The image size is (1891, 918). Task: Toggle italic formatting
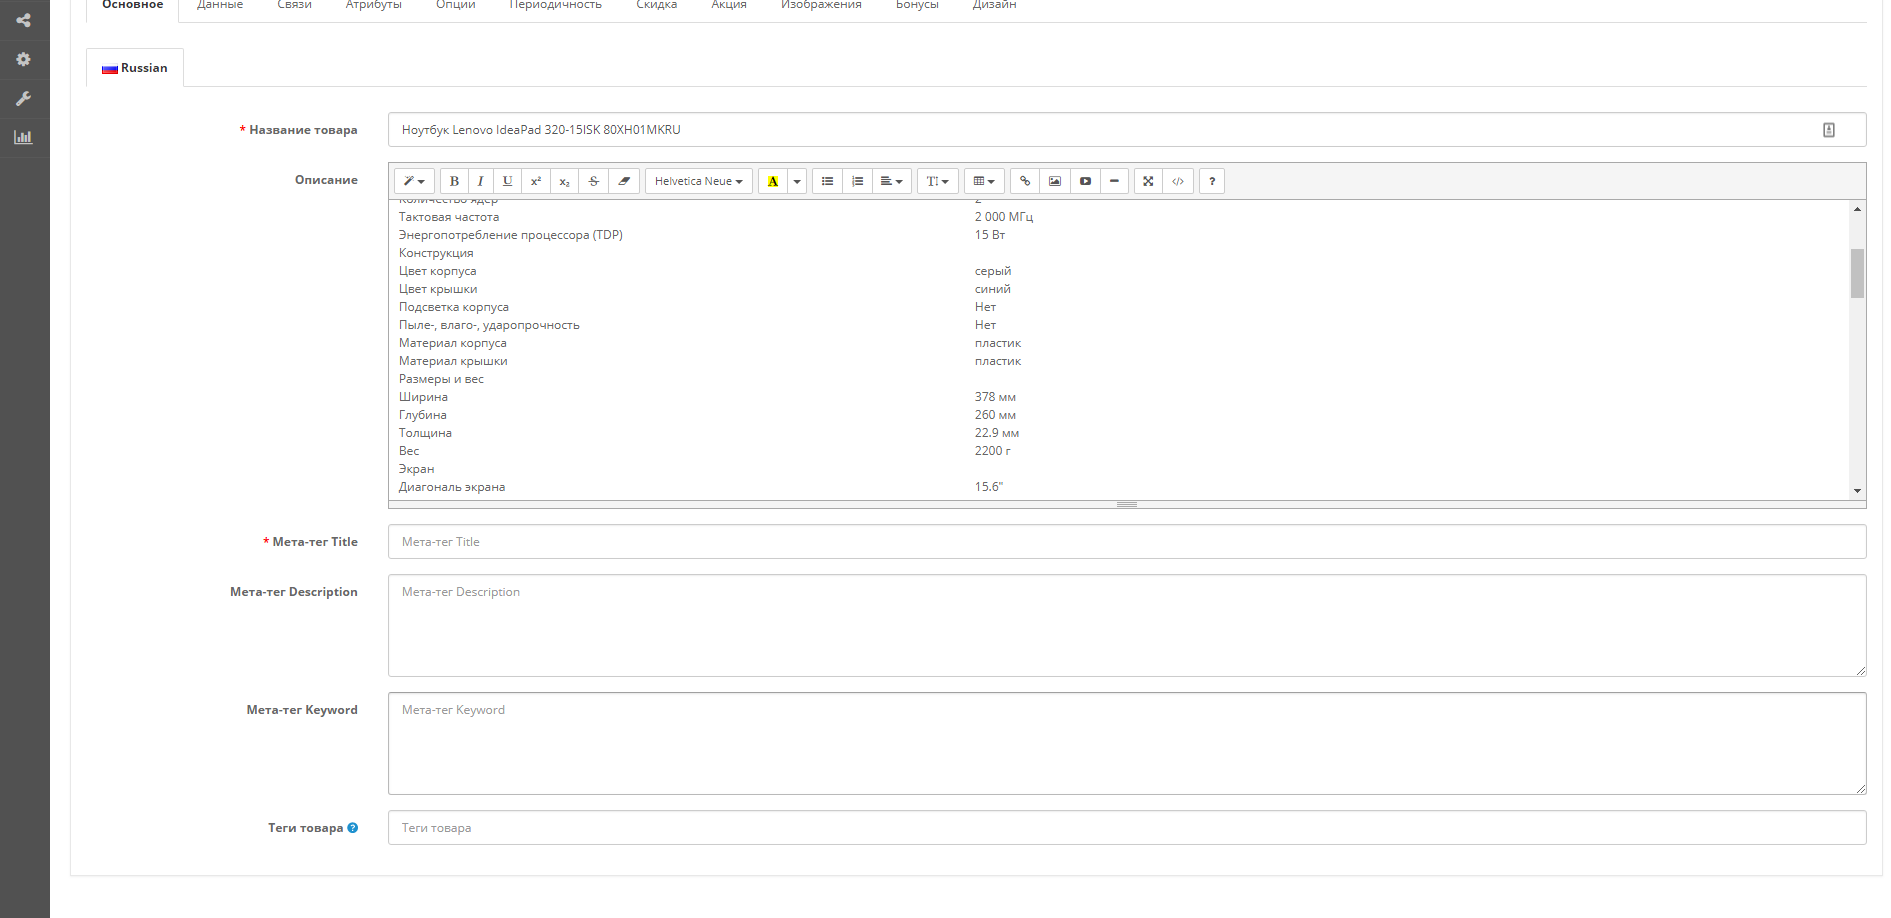[481, 181]
